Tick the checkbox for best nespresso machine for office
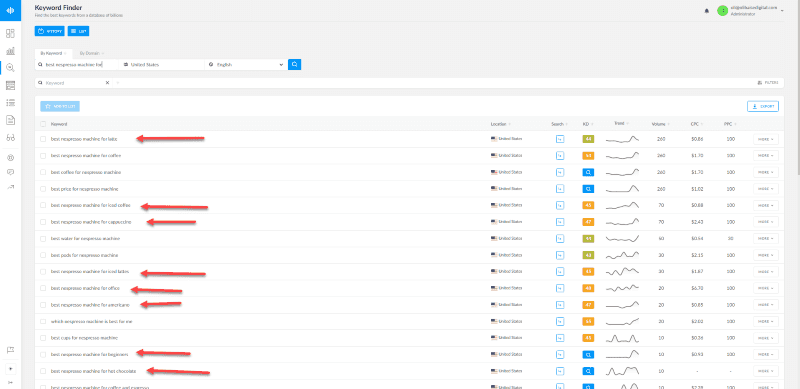Viewport: 800px width, 389px height. click(x=43, y=288)
